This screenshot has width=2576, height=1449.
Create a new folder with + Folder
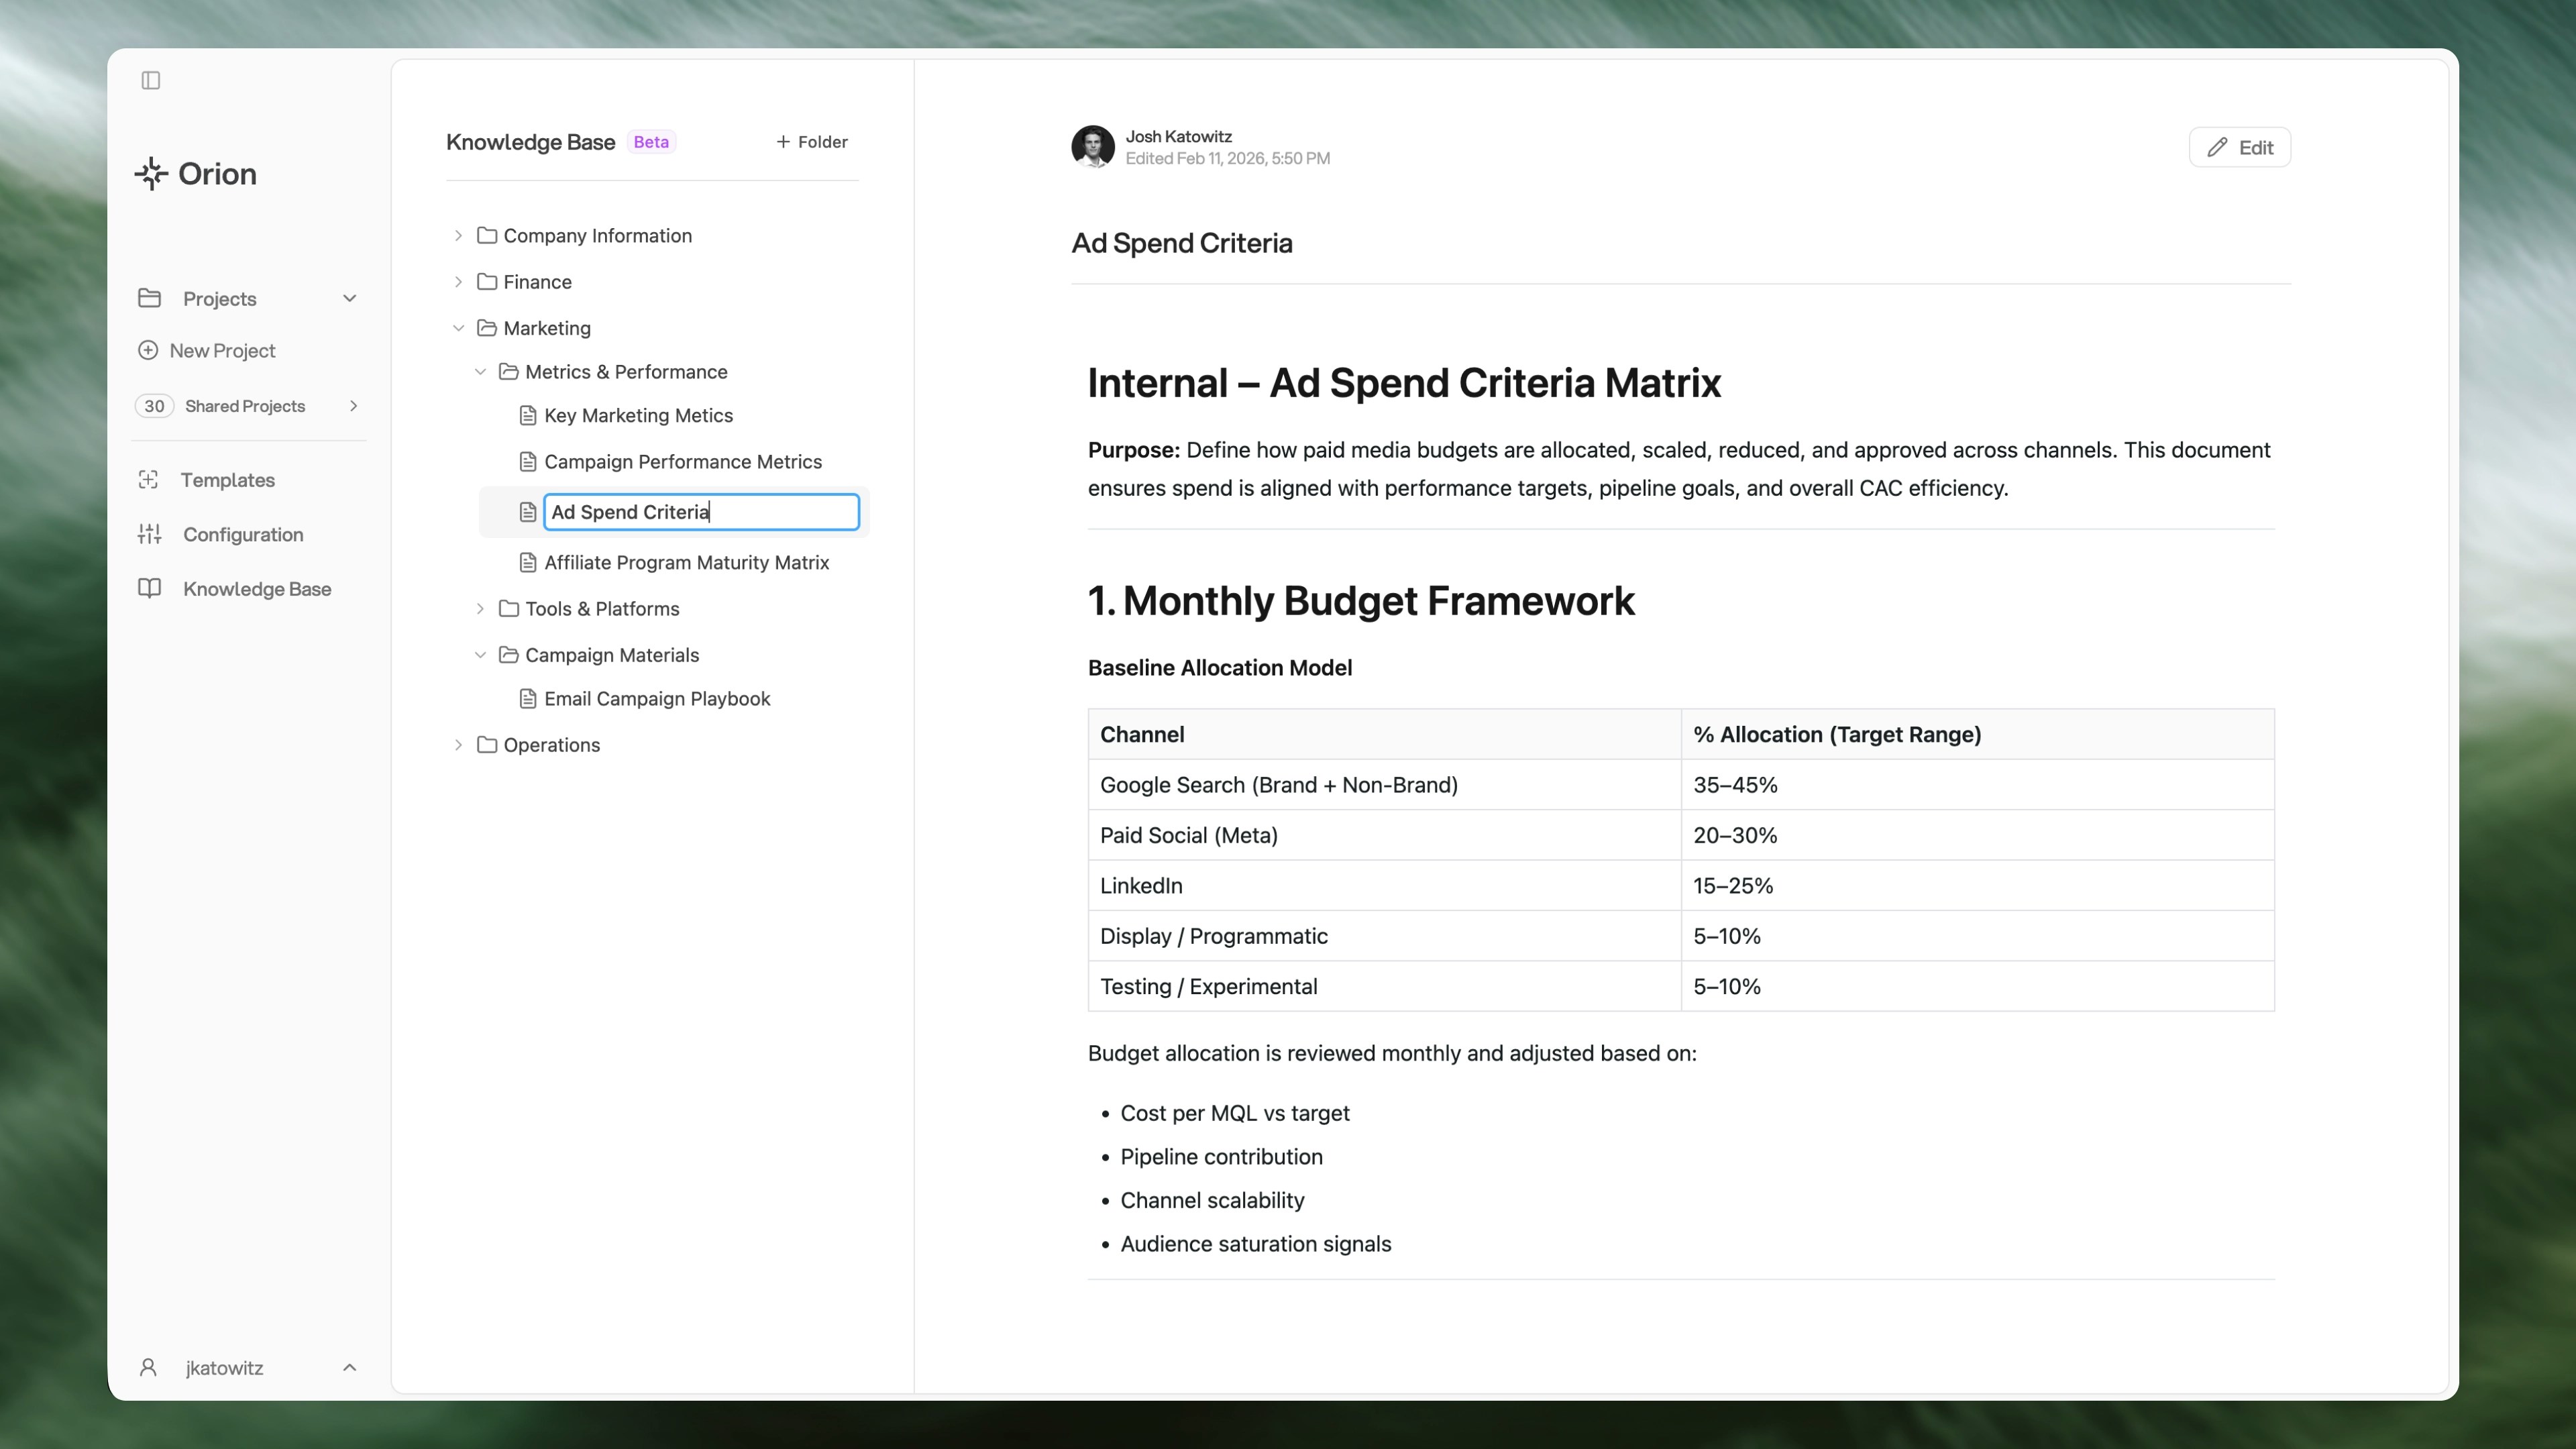[811, 141]
